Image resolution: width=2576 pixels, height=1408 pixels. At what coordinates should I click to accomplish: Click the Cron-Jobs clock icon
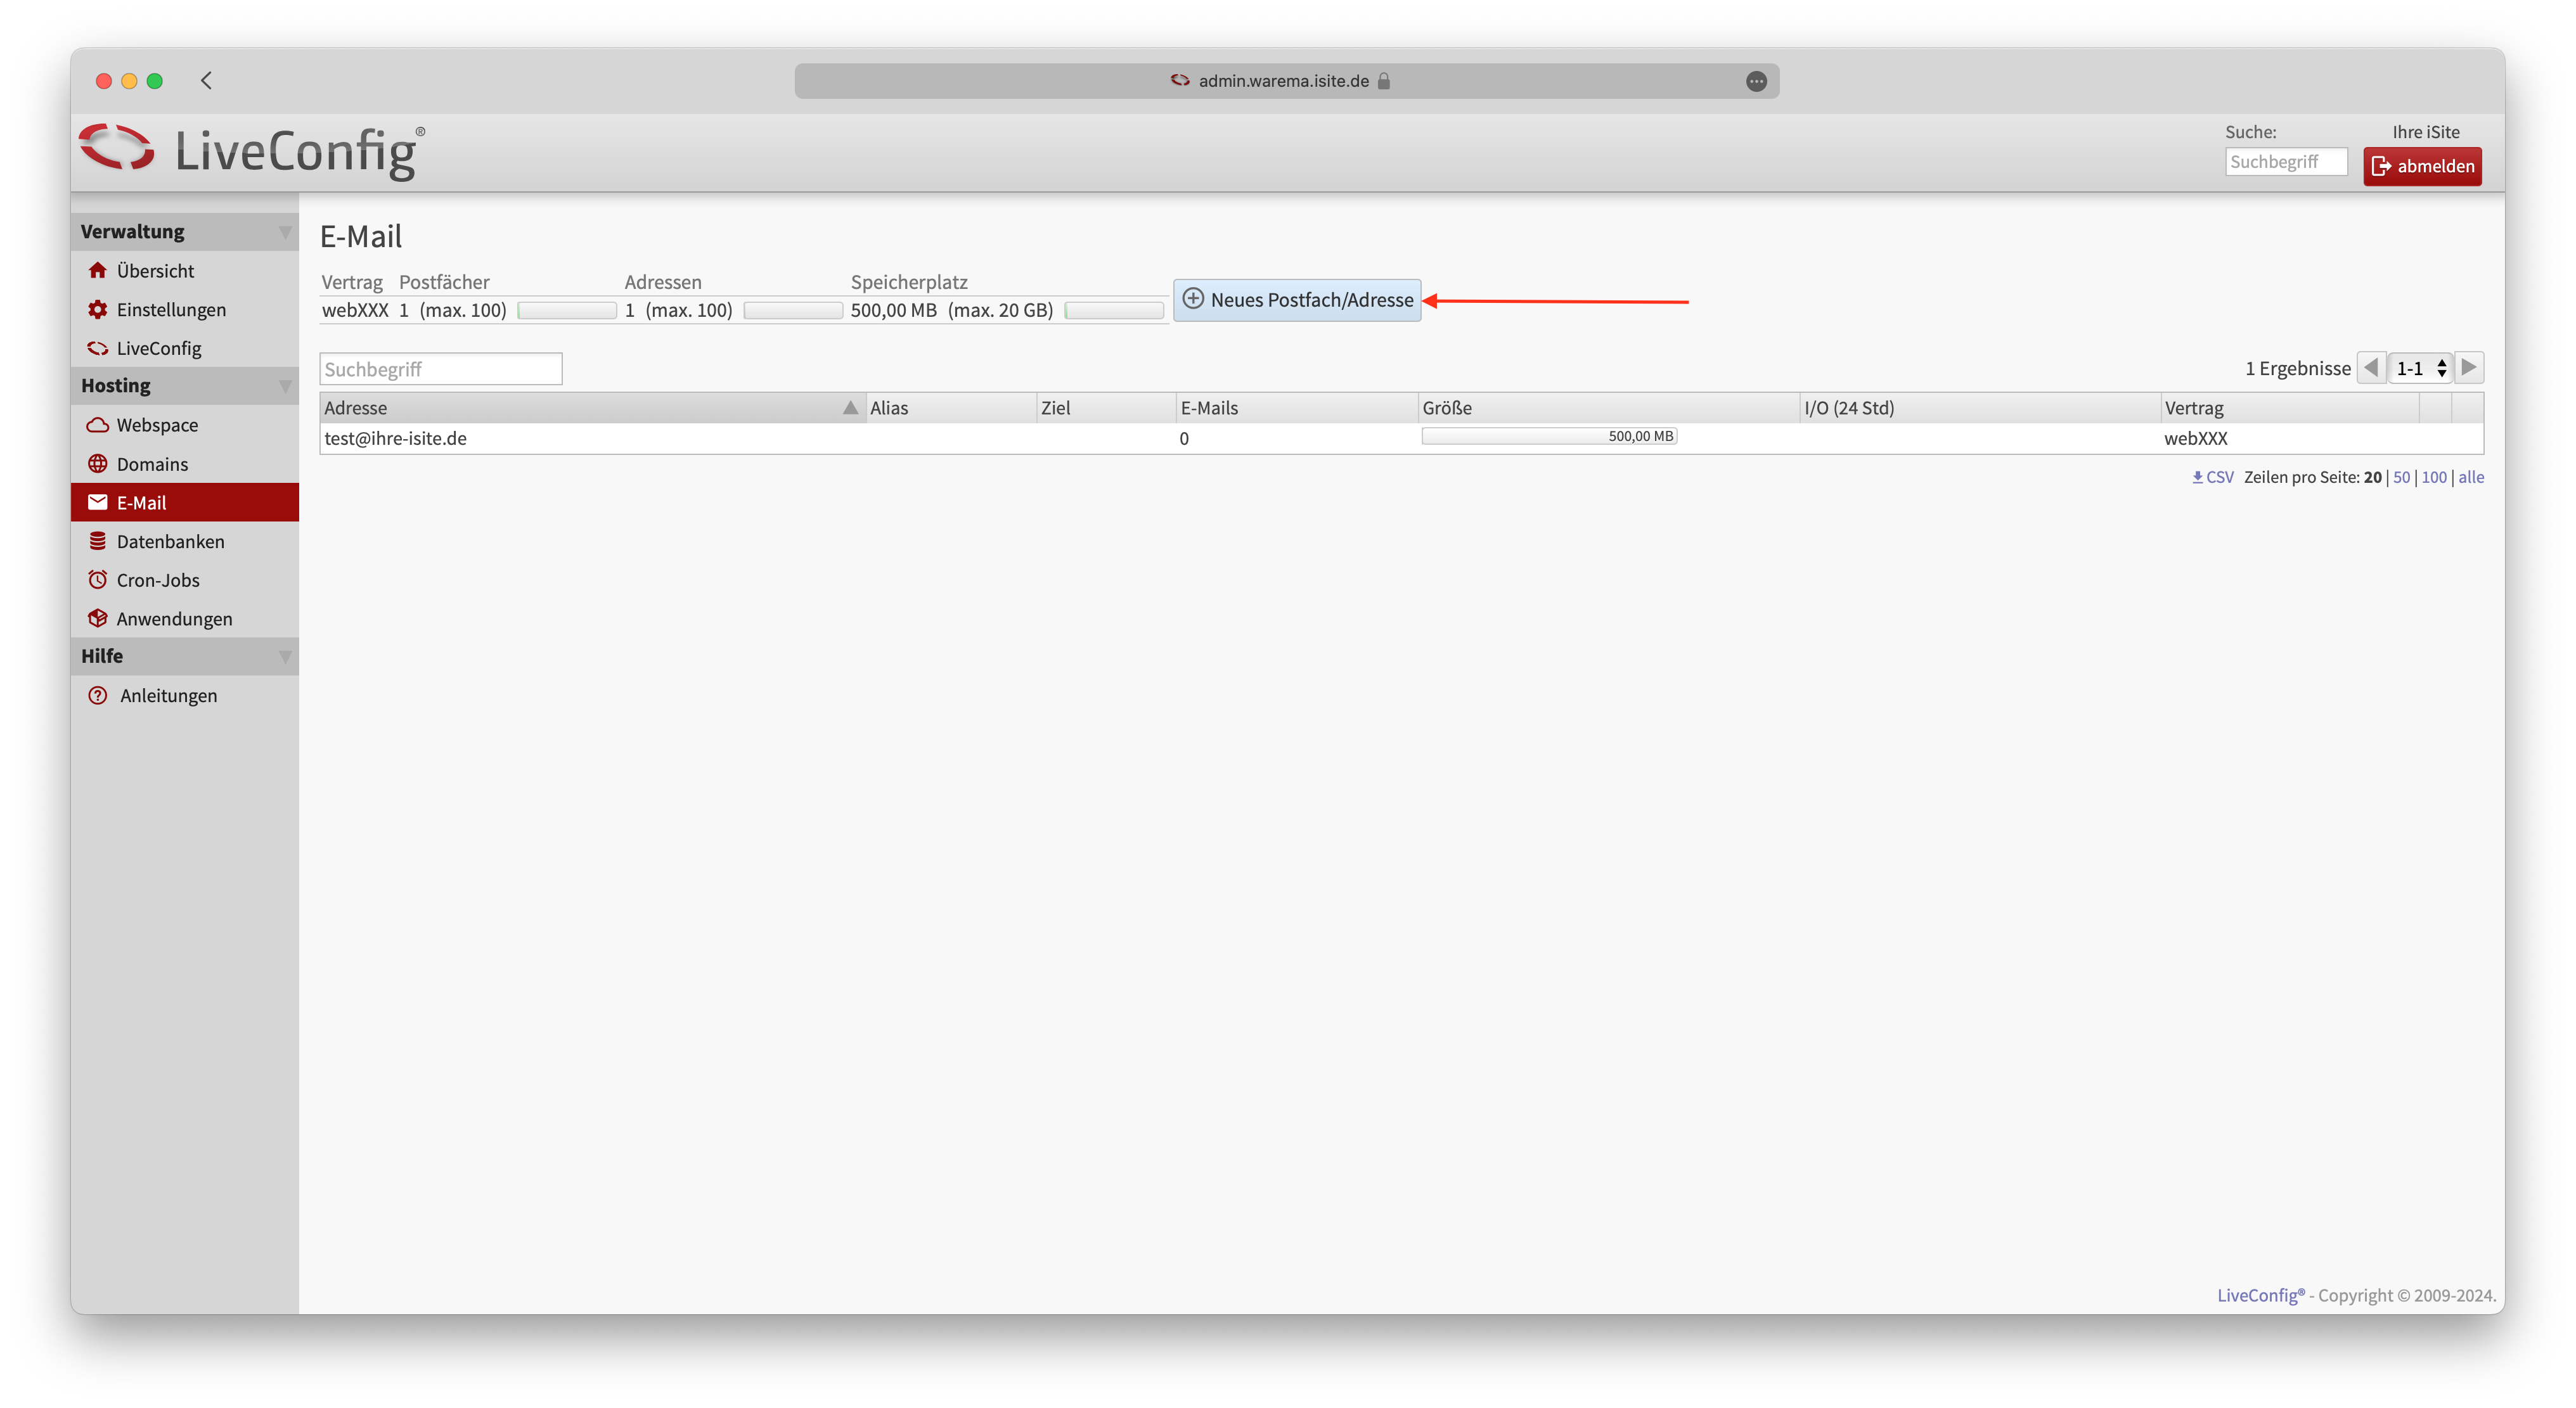click(97, 580)
